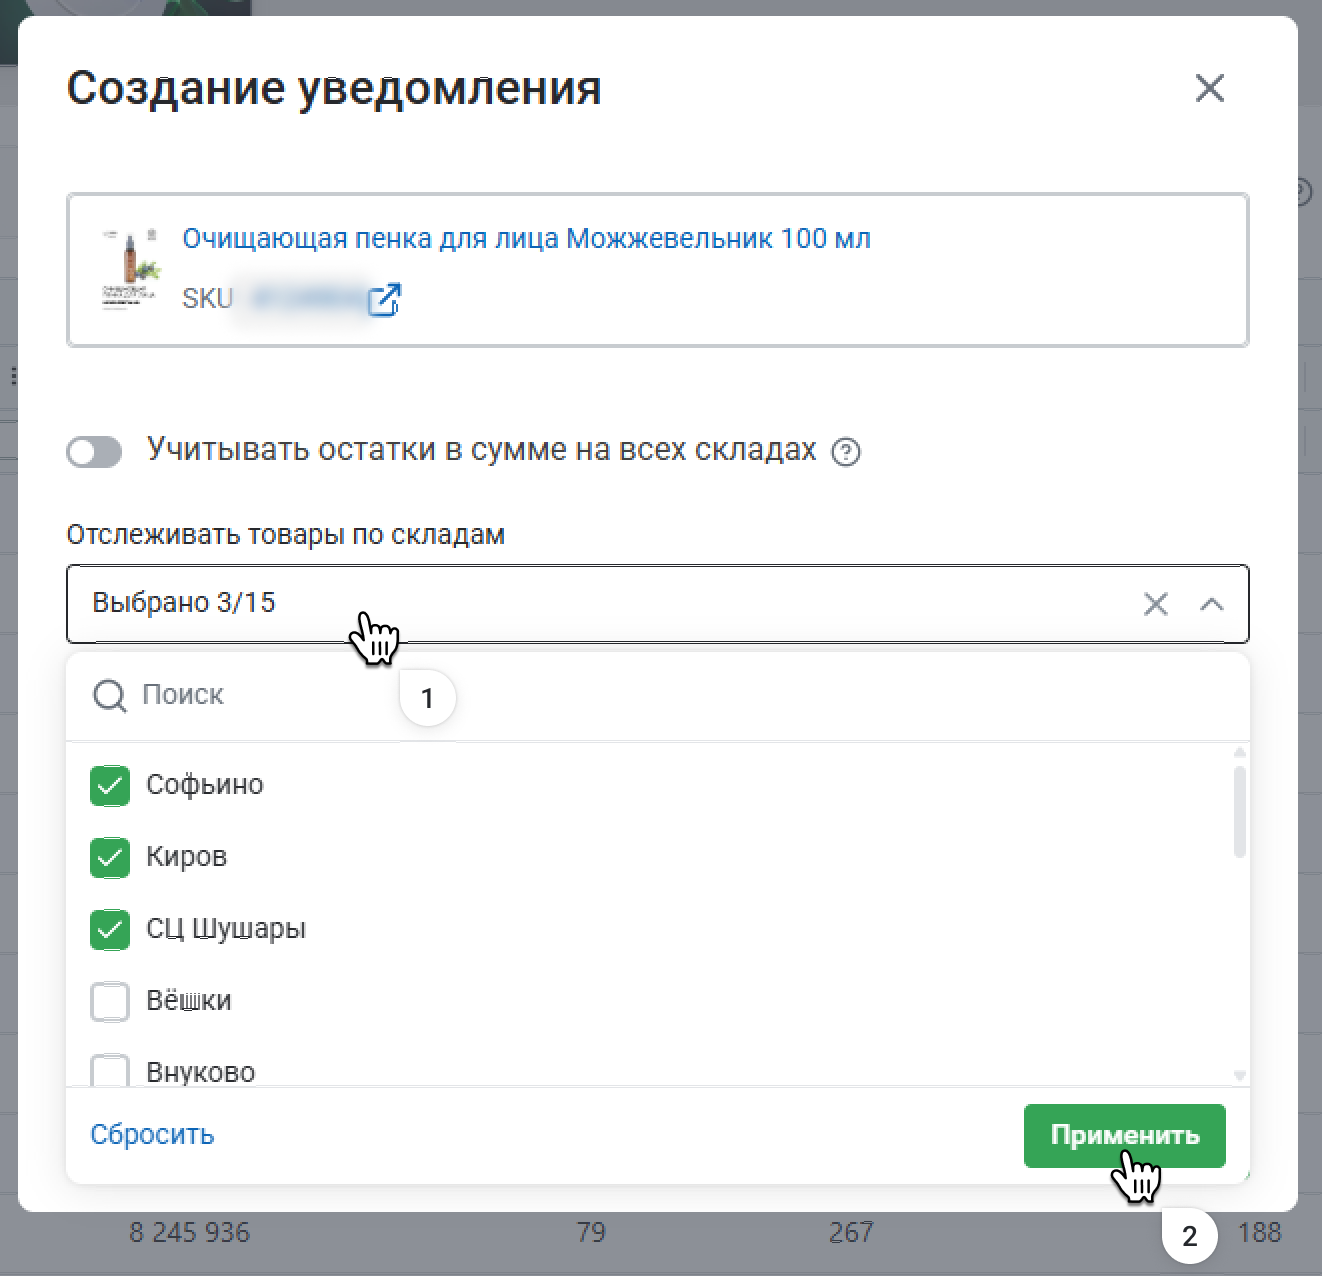Click the scrollbar down arrow in the list

pyautogui.click(x=1239, y=1075)
